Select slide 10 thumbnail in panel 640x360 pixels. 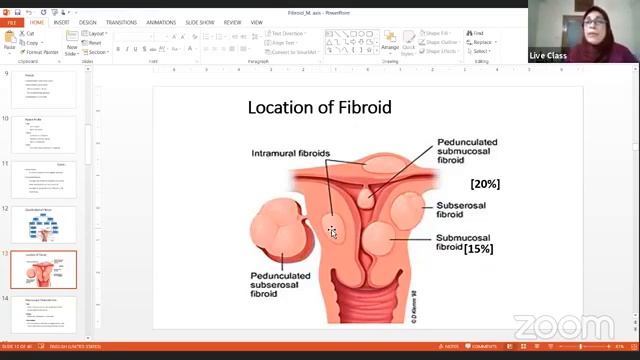coord(44,135)
